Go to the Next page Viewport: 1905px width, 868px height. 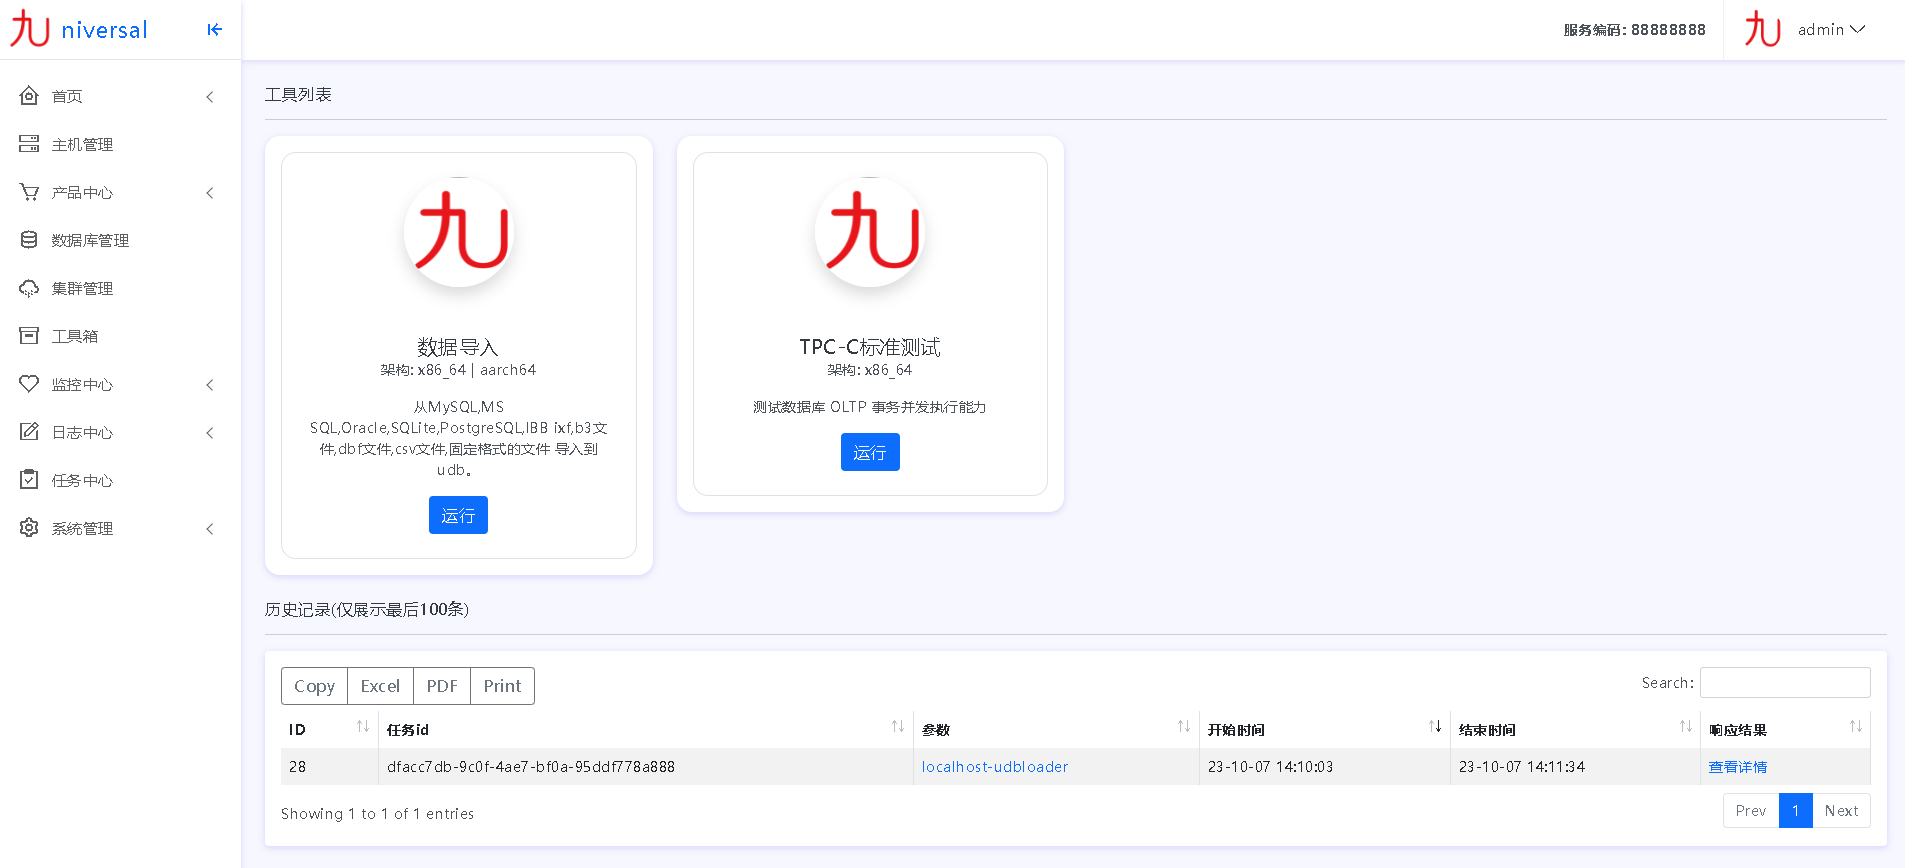click(x=1841, y=811)
